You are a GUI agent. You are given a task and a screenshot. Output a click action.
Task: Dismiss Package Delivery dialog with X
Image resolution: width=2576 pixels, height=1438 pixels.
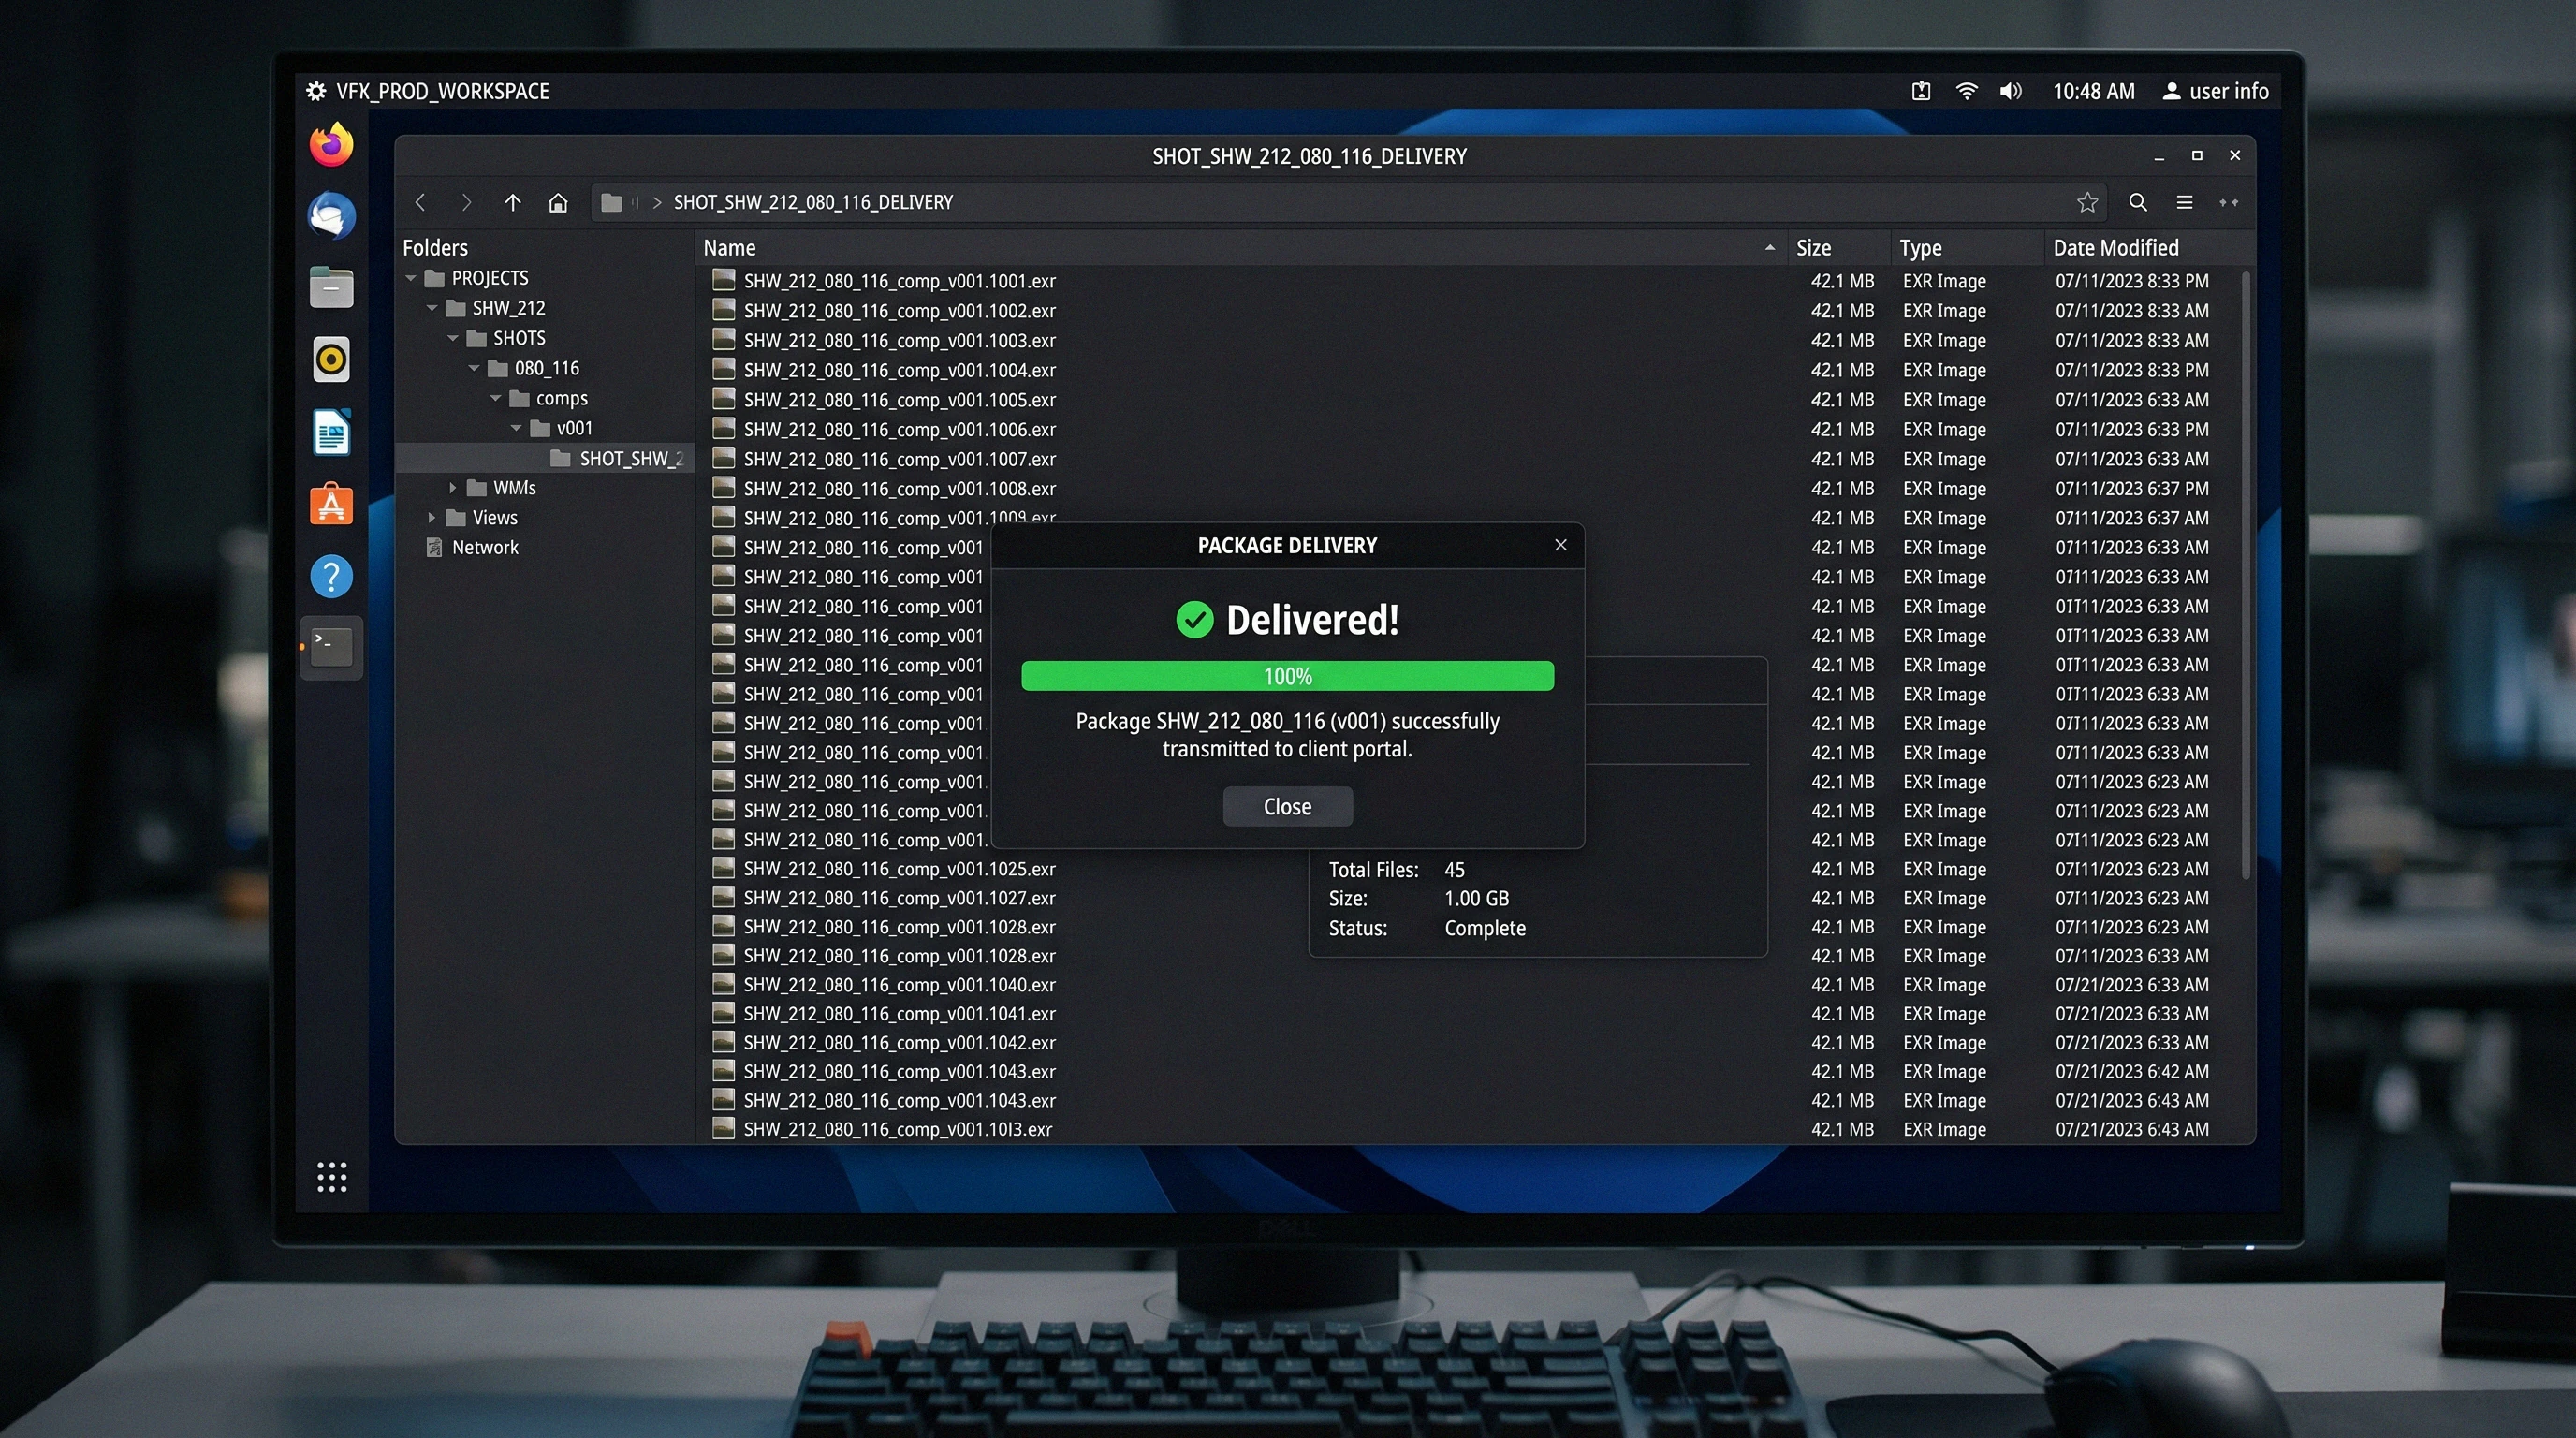(1560, 545)
